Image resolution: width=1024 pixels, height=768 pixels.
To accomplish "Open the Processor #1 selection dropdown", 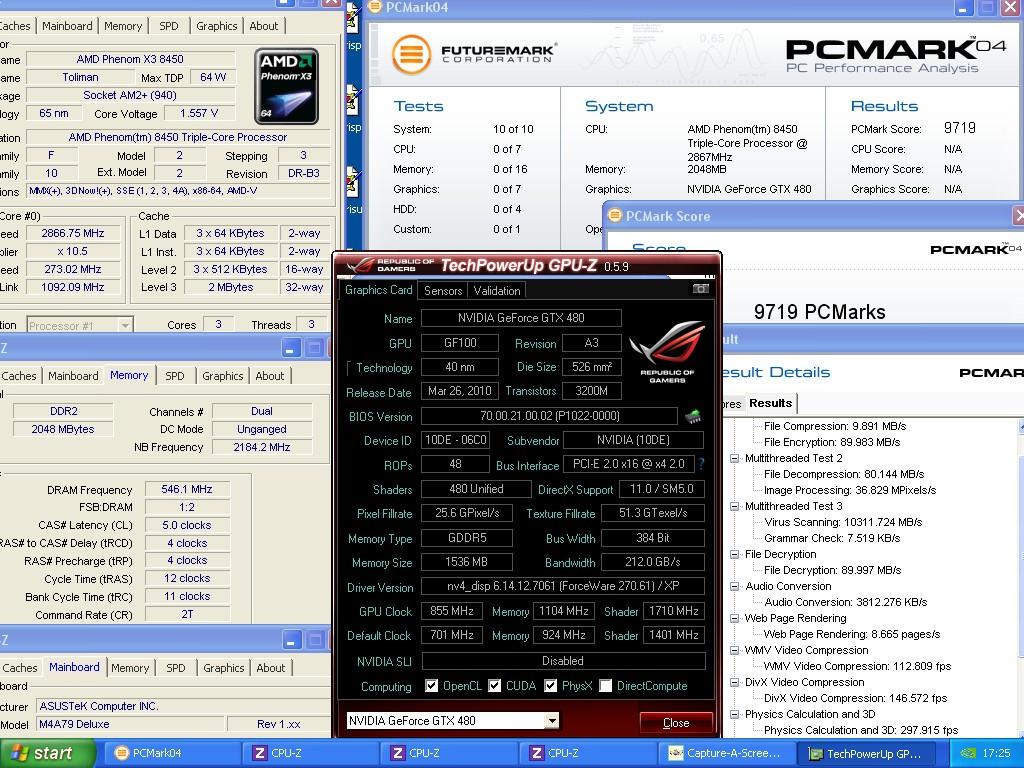I will [125, 325].
